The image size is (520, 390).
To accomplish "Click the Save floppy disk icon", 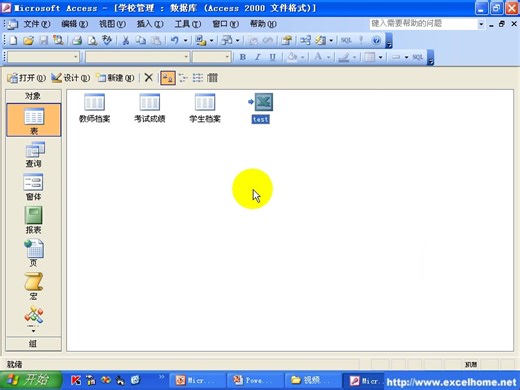I will coord(44,40).
